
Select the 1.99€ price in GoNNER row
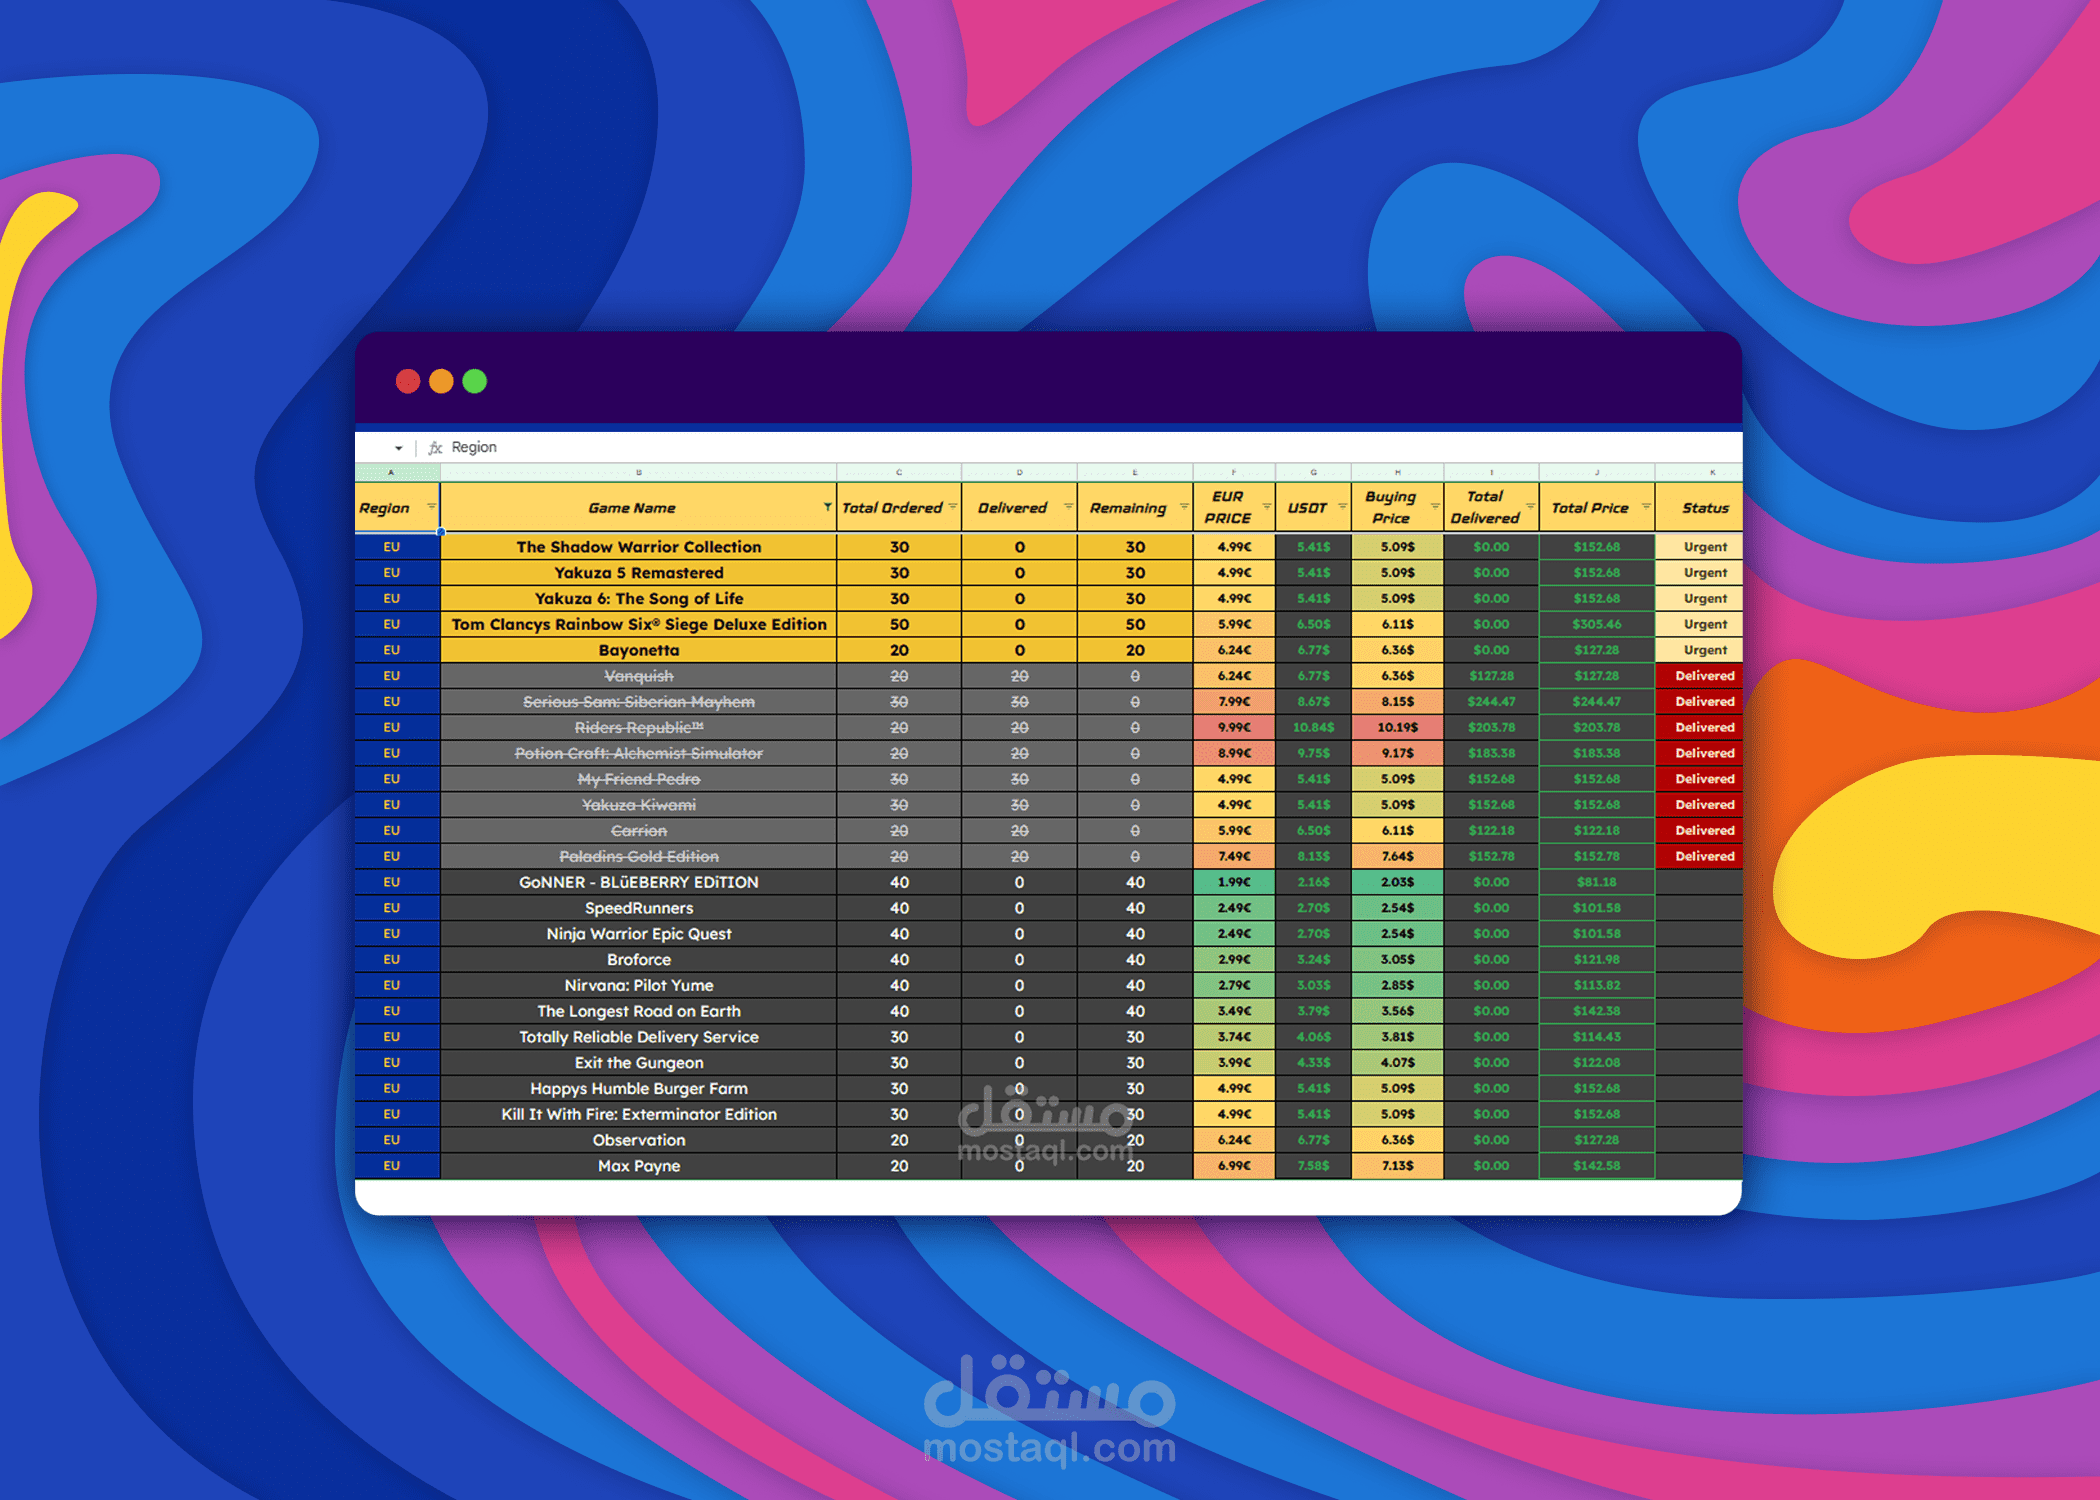pyautogui.click(x=1234, y=882)
